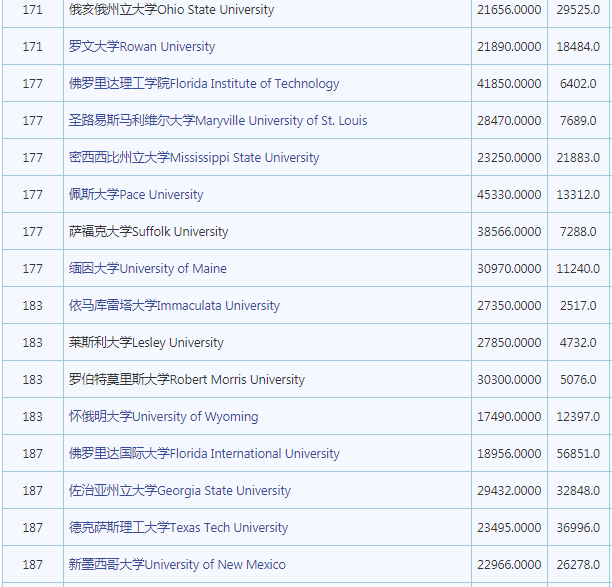
Task: Select enrollment value 13312.0
Action: [x=578, y=195]
